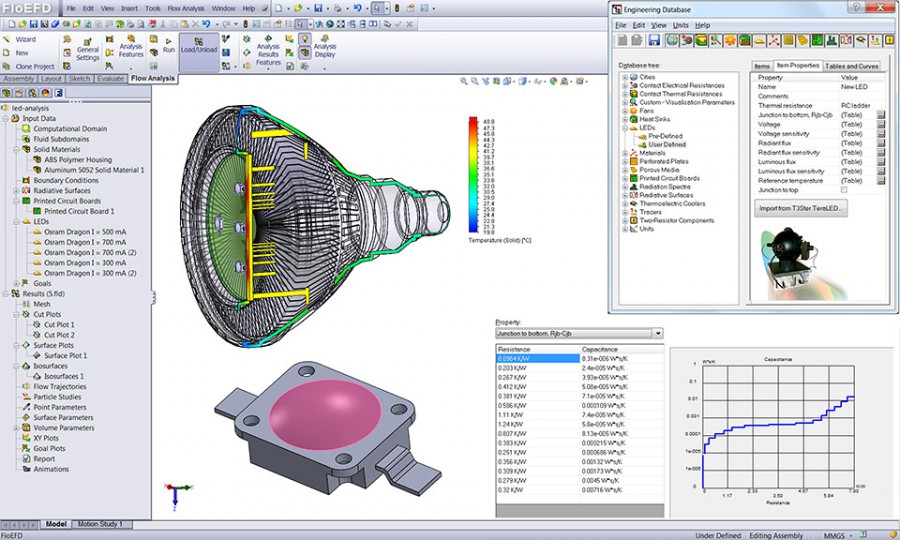Open the Display Manager sphere tab in left panel

pyautogui.click(x=45, y=92)
